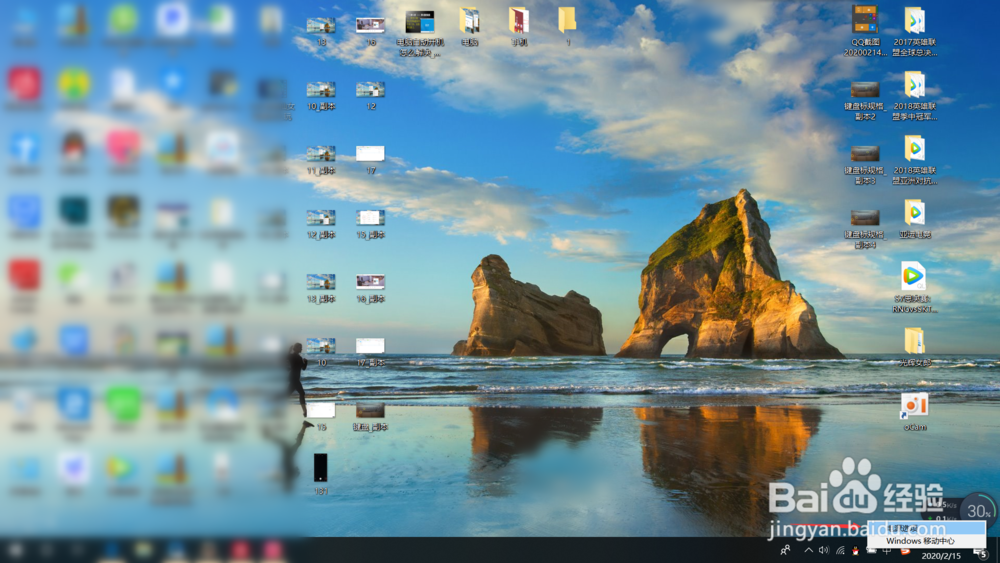Expand the hidden tray icons chevron
Screen dimensions: 1000x563
pyautogui.click(x=808, y=550)
